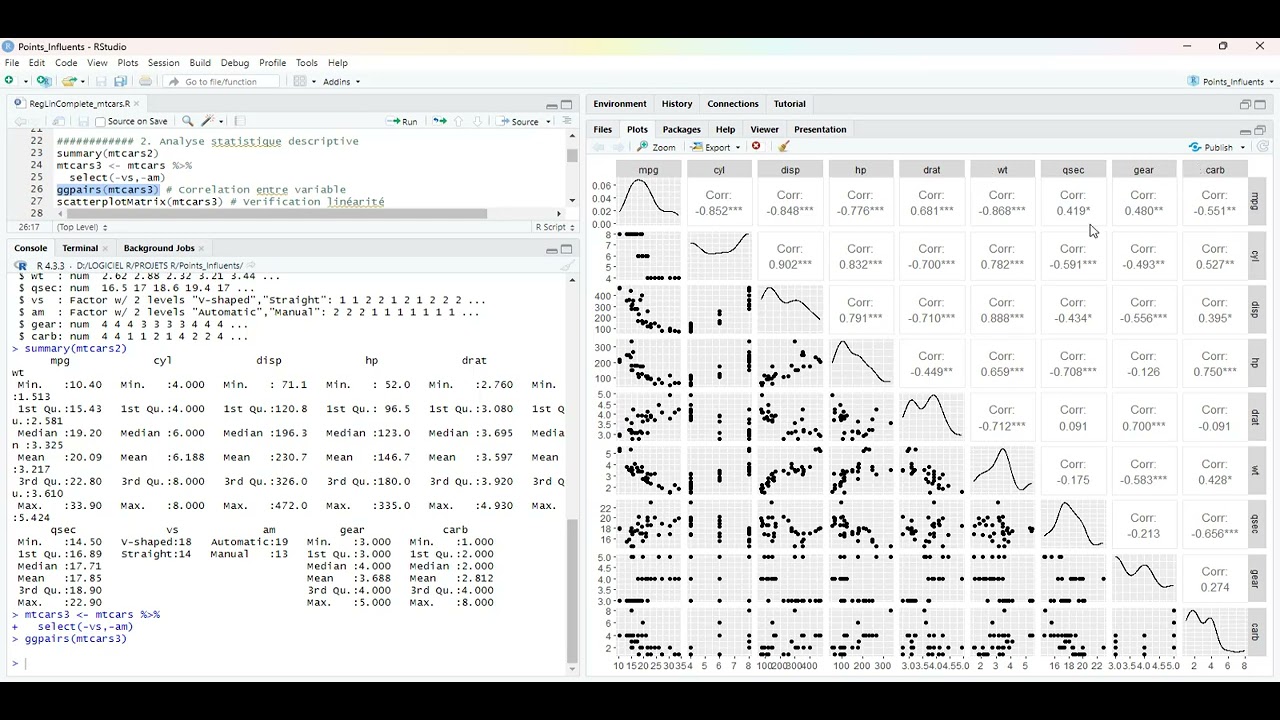This screenshot has height=720, width=1280.
Task: Go to the next section with the down arrow
Action: (477, 121)
